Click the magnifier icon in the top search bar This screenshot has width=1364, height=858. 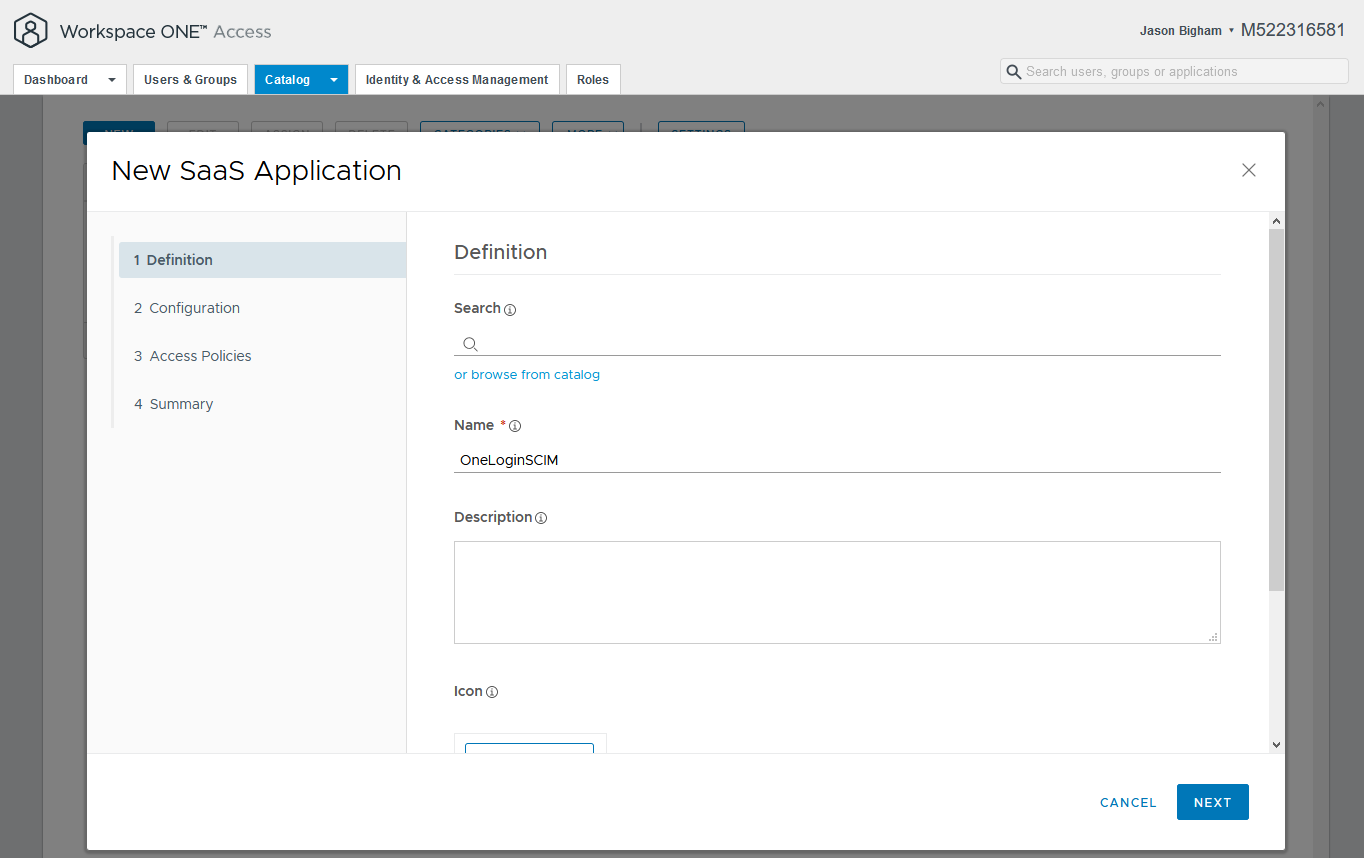pos(1014,71)
